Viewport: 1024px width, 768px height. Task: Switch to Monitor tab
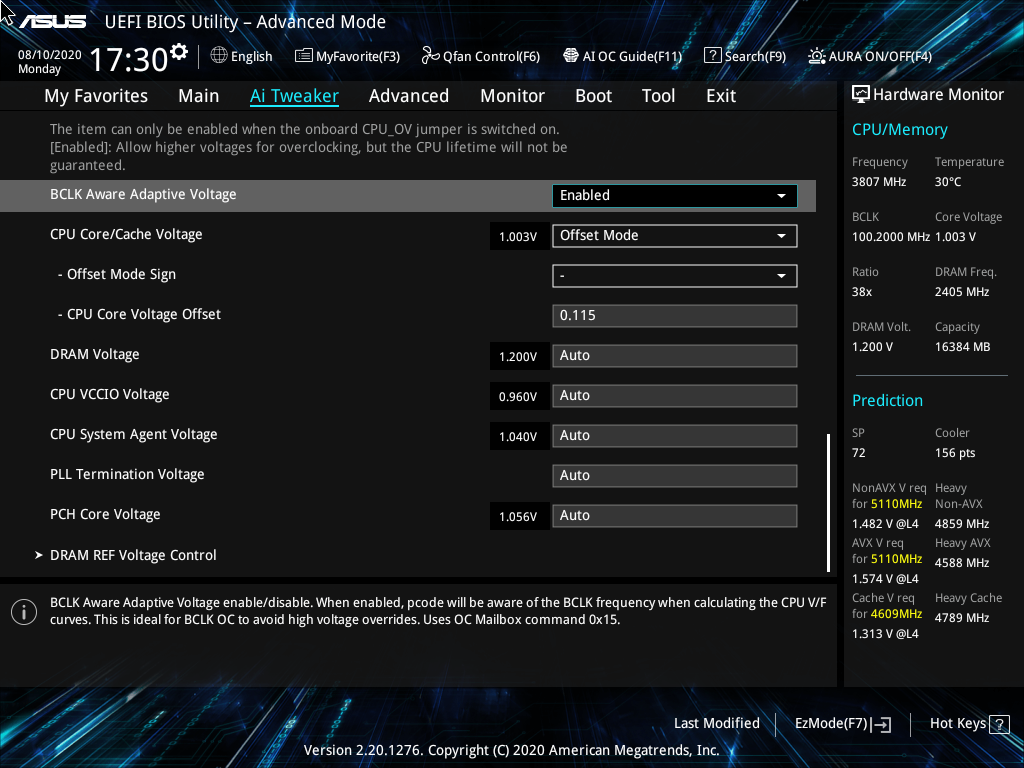[x=513, y=96]
